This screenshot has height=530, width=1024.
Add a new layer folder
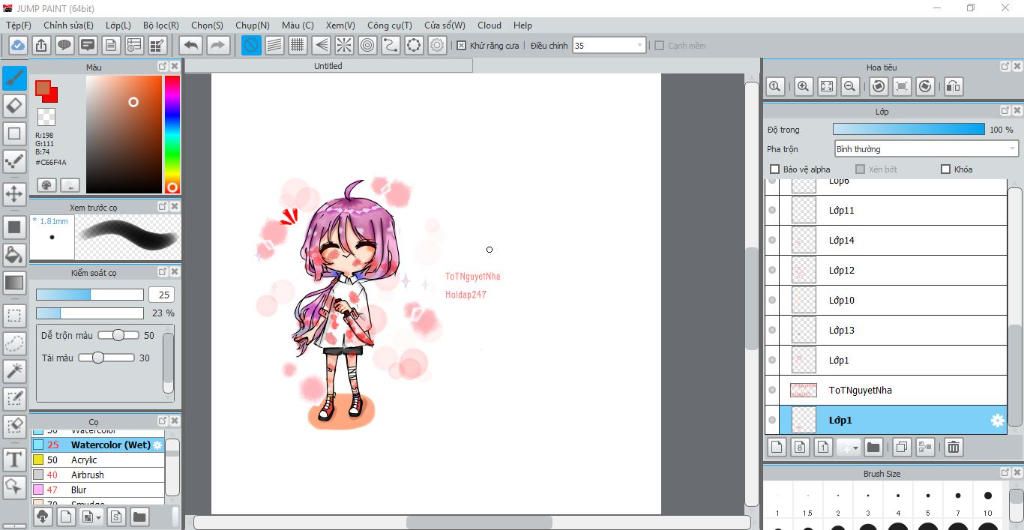point(873,447)
